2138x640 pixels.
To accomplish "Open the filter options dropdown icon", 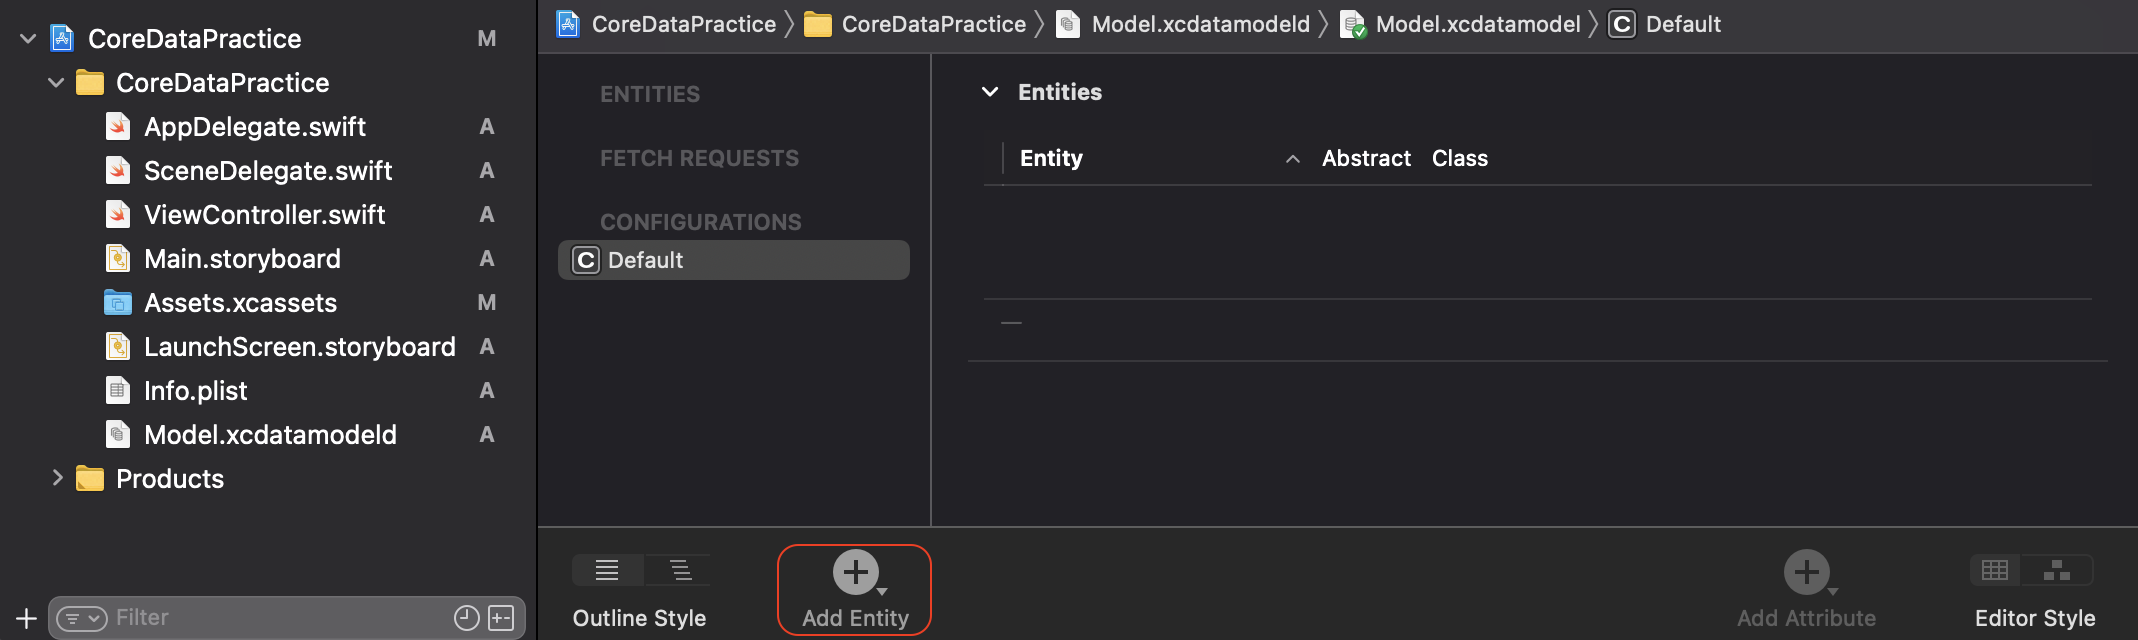I will coord(82,618).
